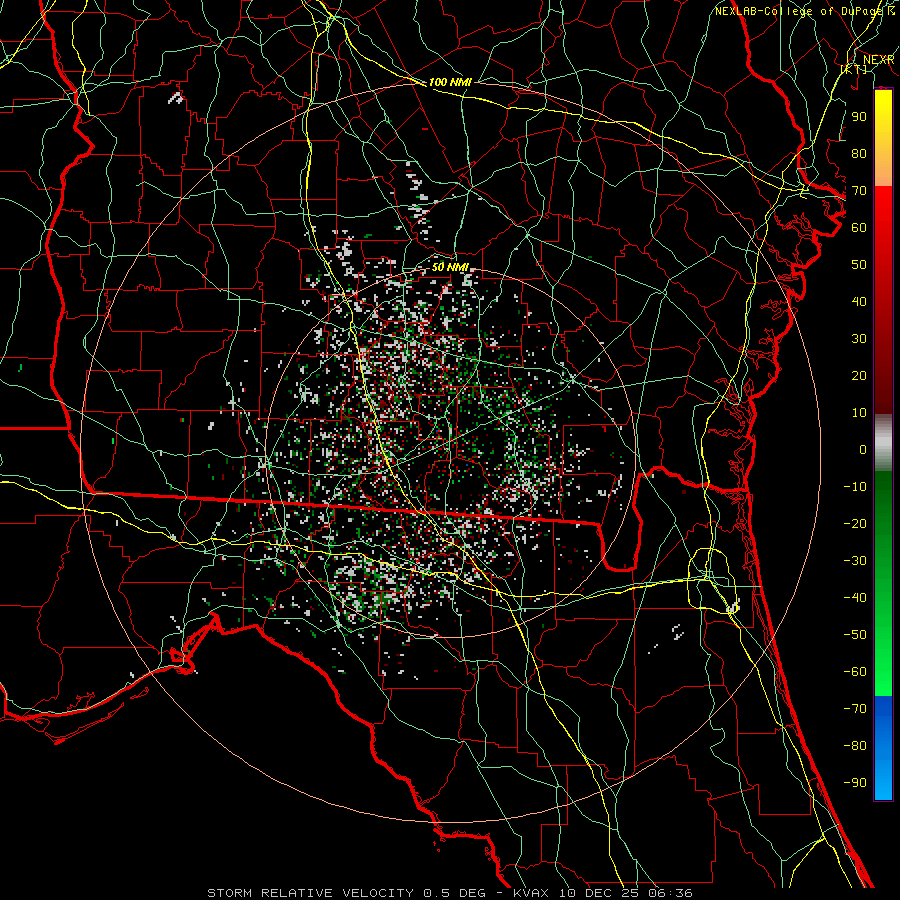Pick the blue segment of the color bar

coord(883,748)
